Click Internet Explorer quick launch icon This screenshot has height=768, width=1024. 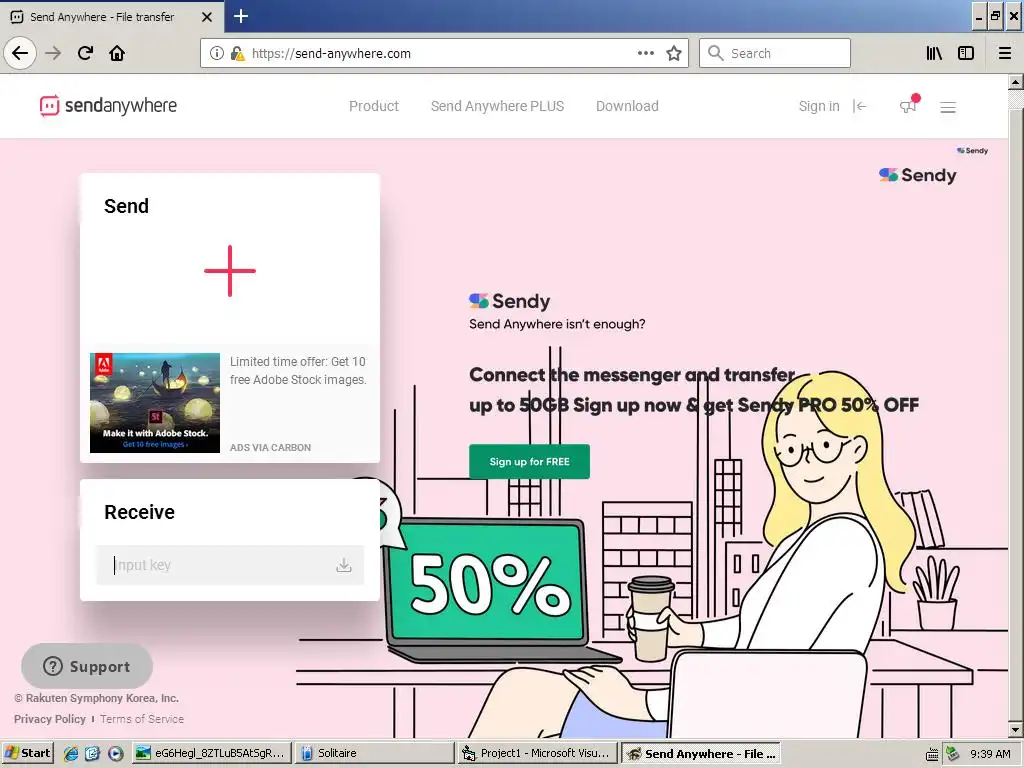pos(71,753)
